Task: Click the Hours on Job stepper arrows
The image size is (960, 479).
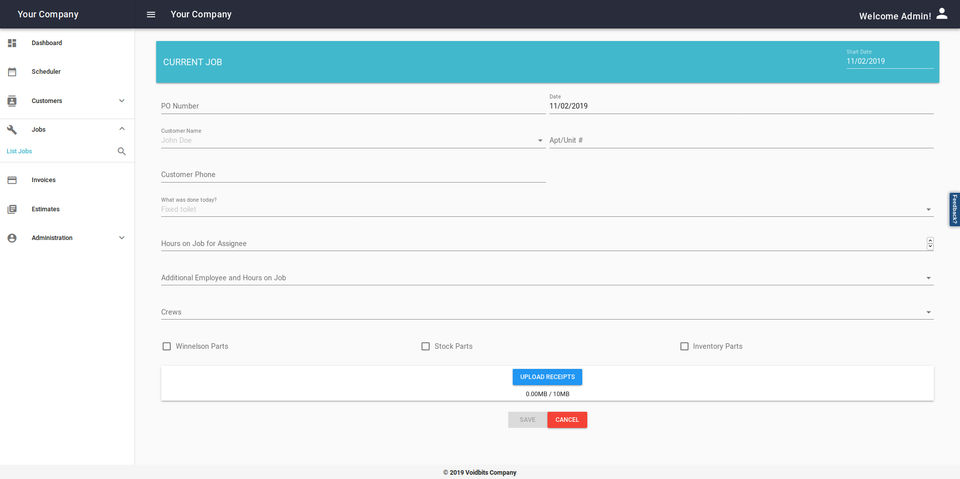Action: pos(930,243)
